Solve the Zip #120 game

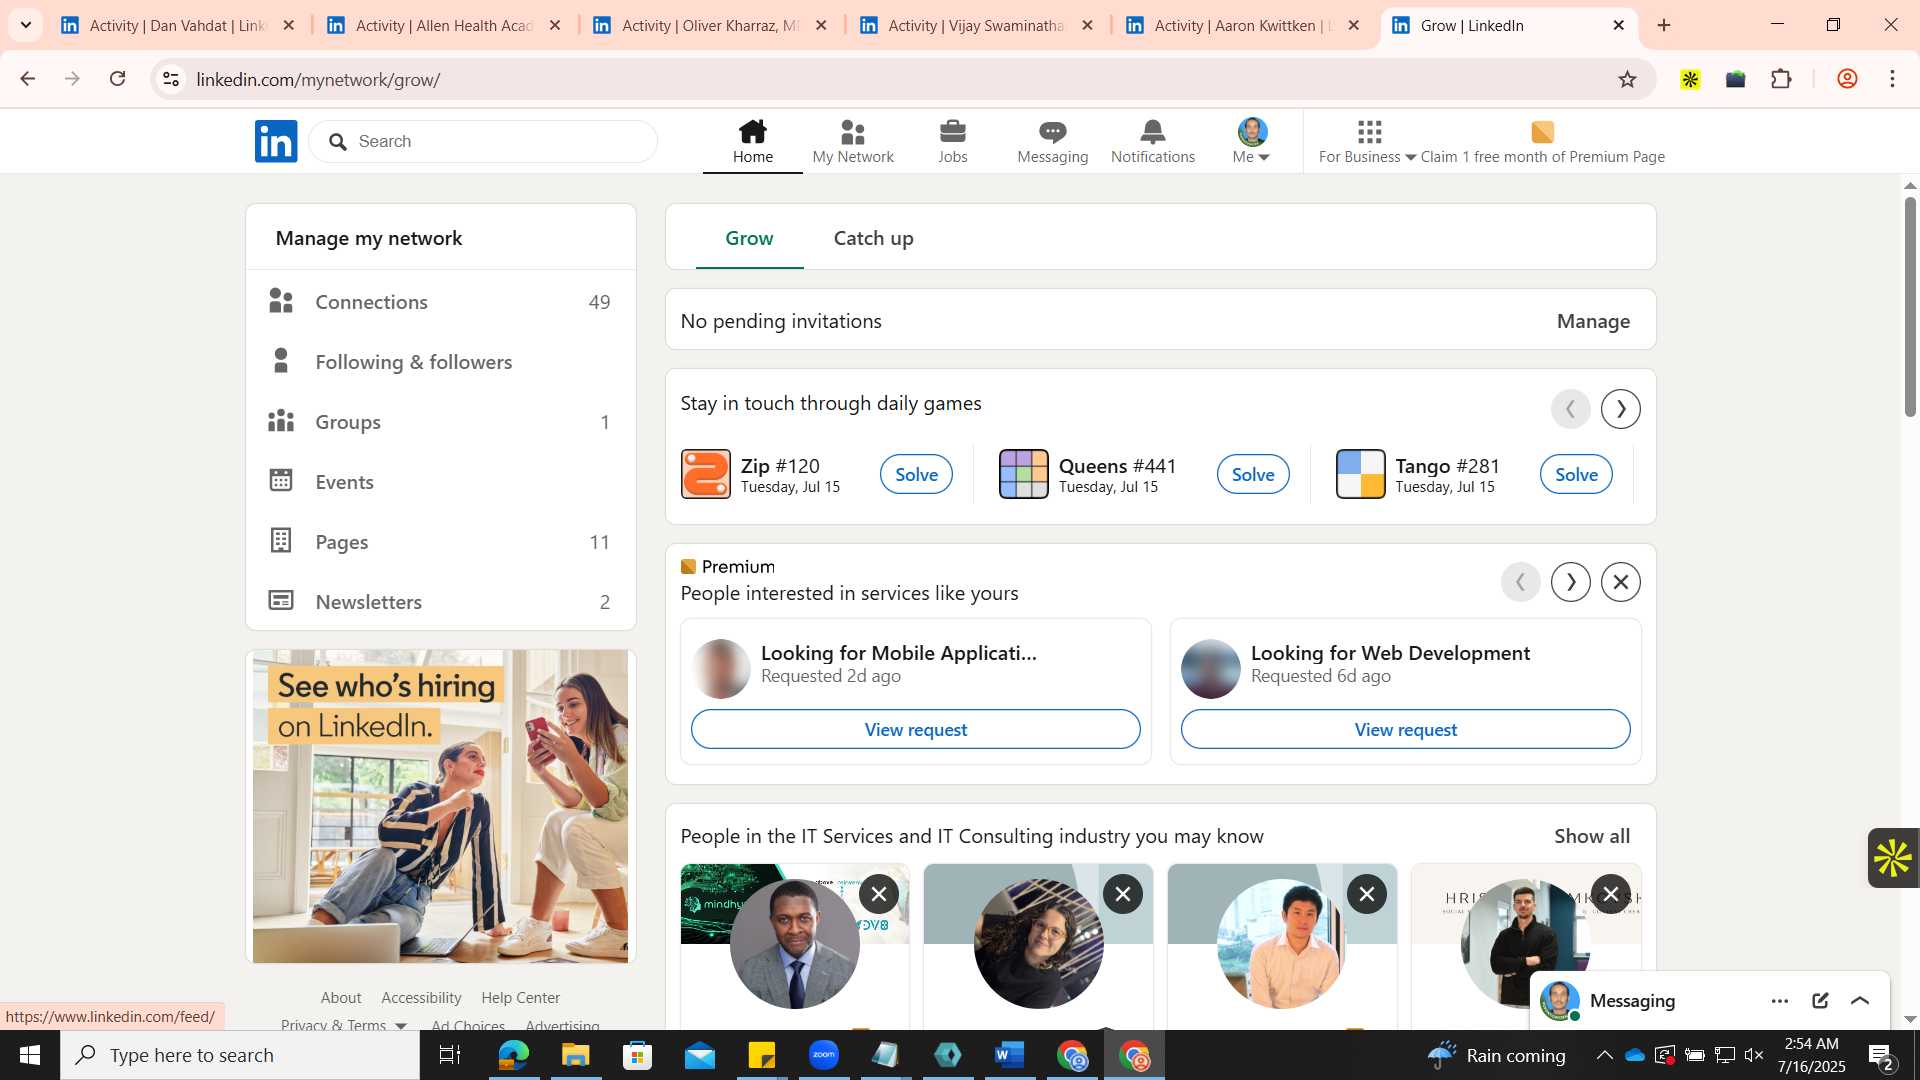[916, 474]
